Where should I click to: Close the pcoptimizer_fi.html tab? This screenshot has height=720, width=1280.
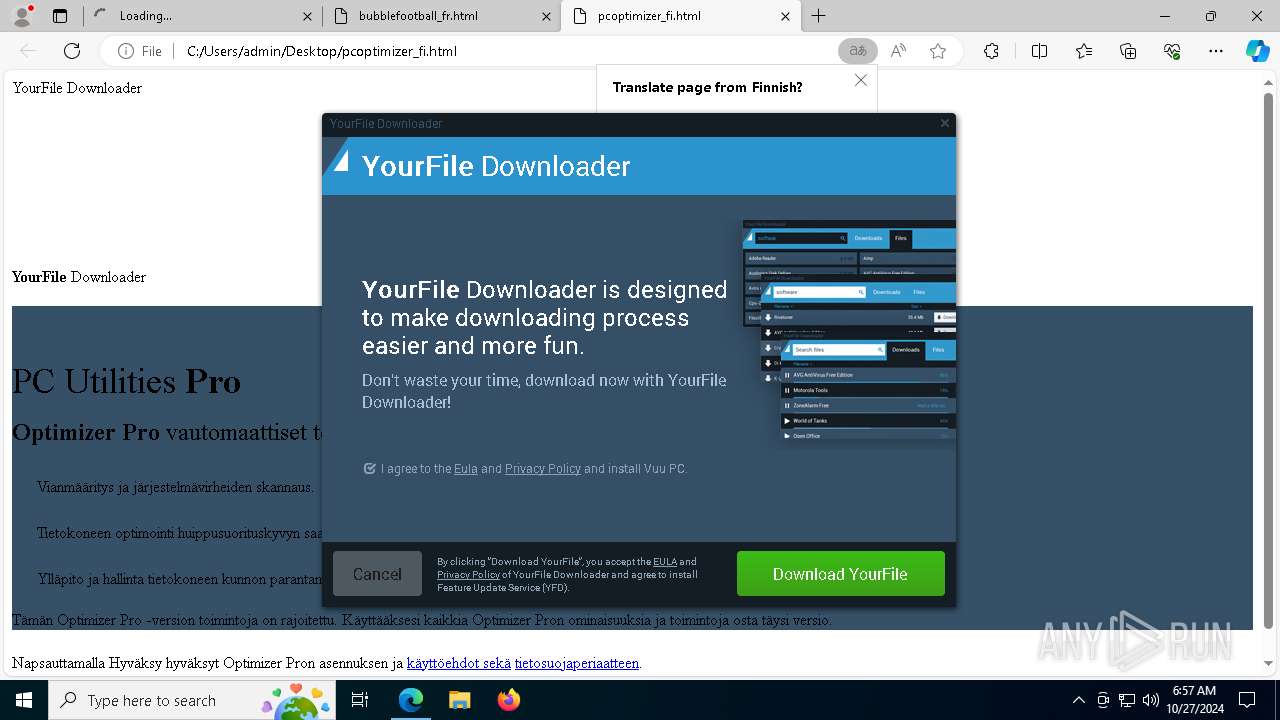[x=785, y=16]
